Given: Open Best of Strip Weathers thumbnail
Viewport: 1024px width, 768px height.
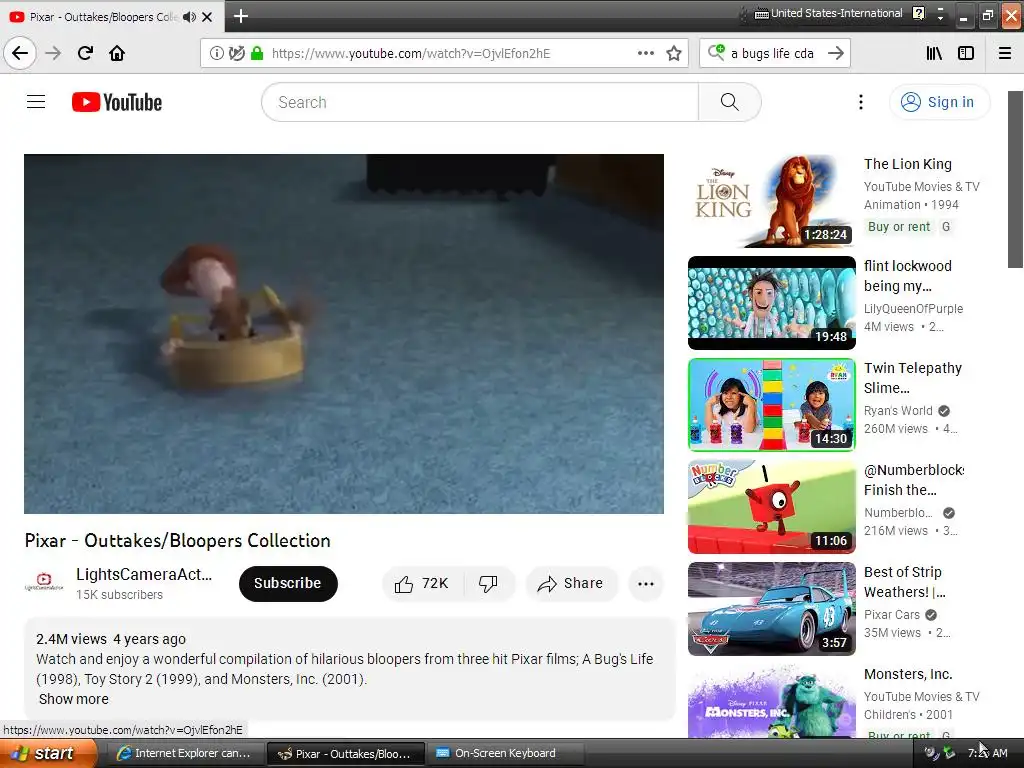Looking at the screenshot, I should [771, 609].
